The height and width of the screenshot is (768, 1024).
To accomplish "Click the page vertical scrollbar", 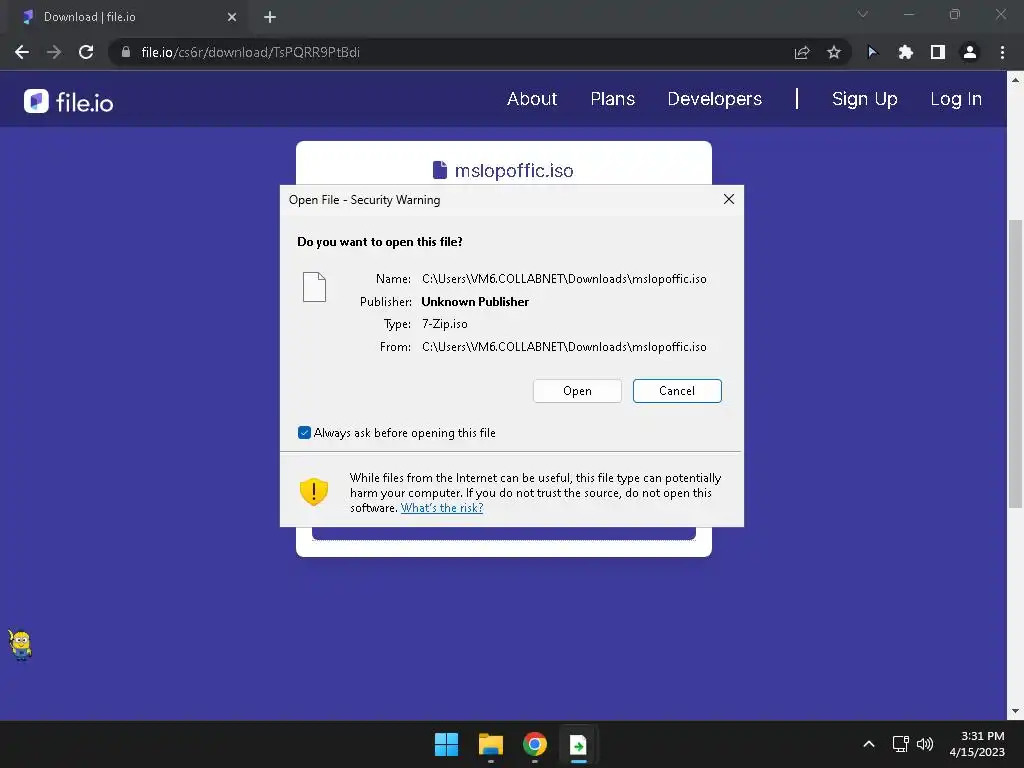I will [1015, 364].
